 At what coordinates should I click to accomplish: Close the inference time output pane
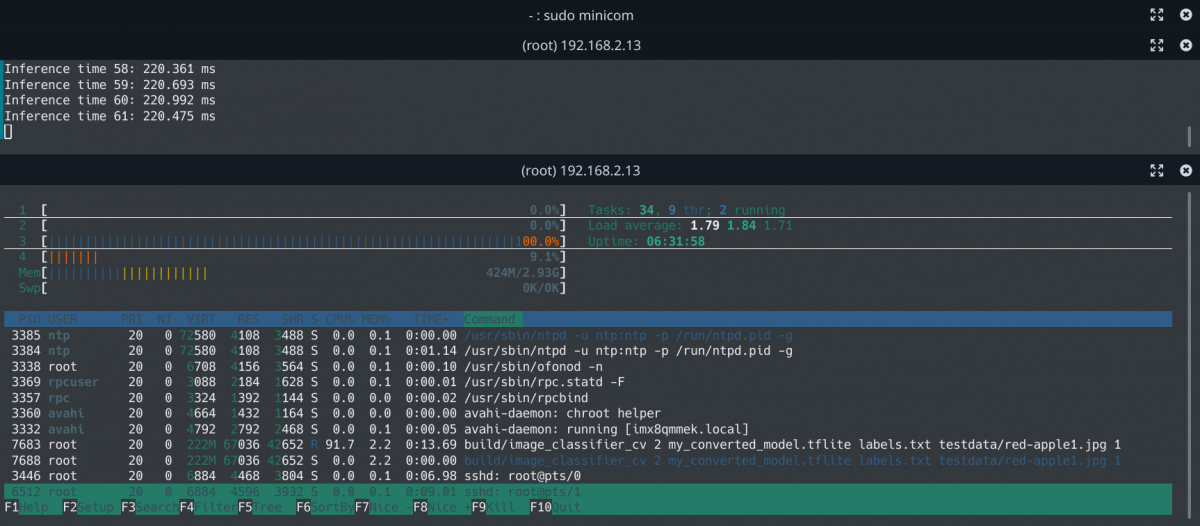tap(1186, 46)
